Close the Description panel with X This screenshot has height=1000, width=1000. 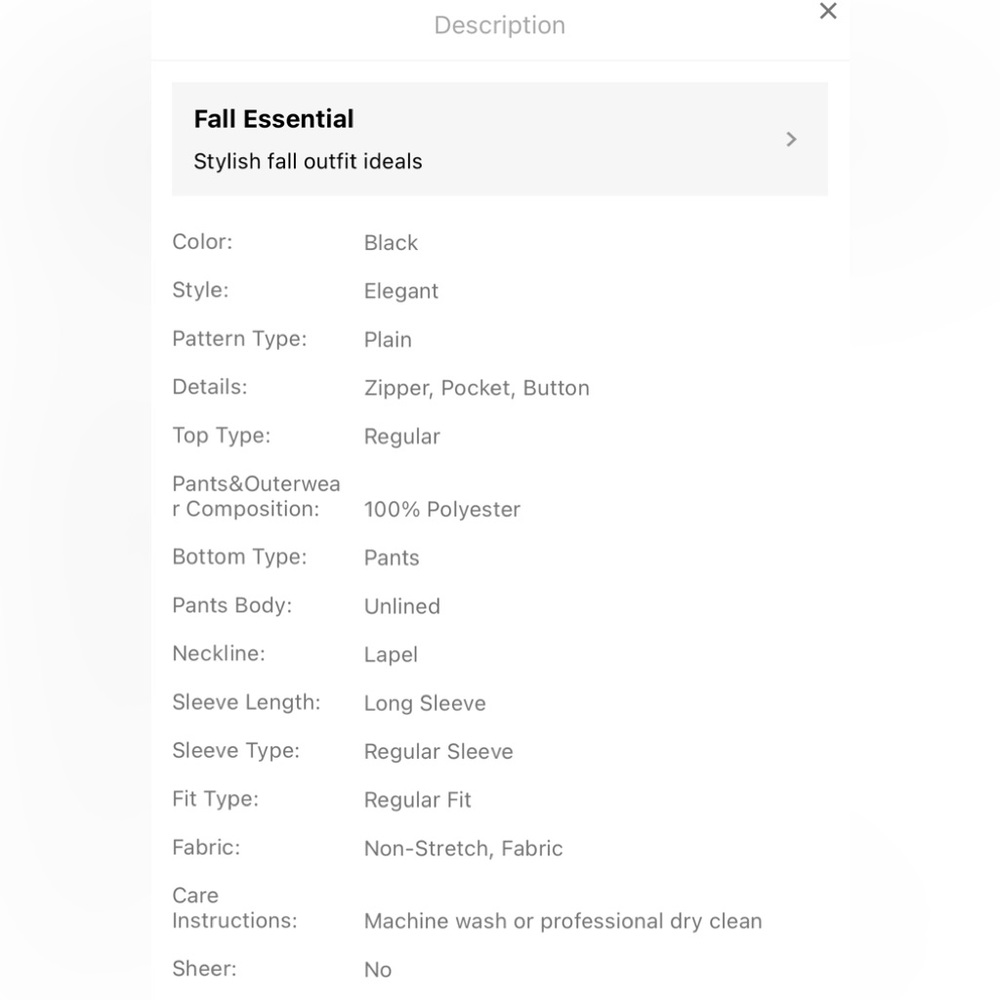(x=828, y=12)
